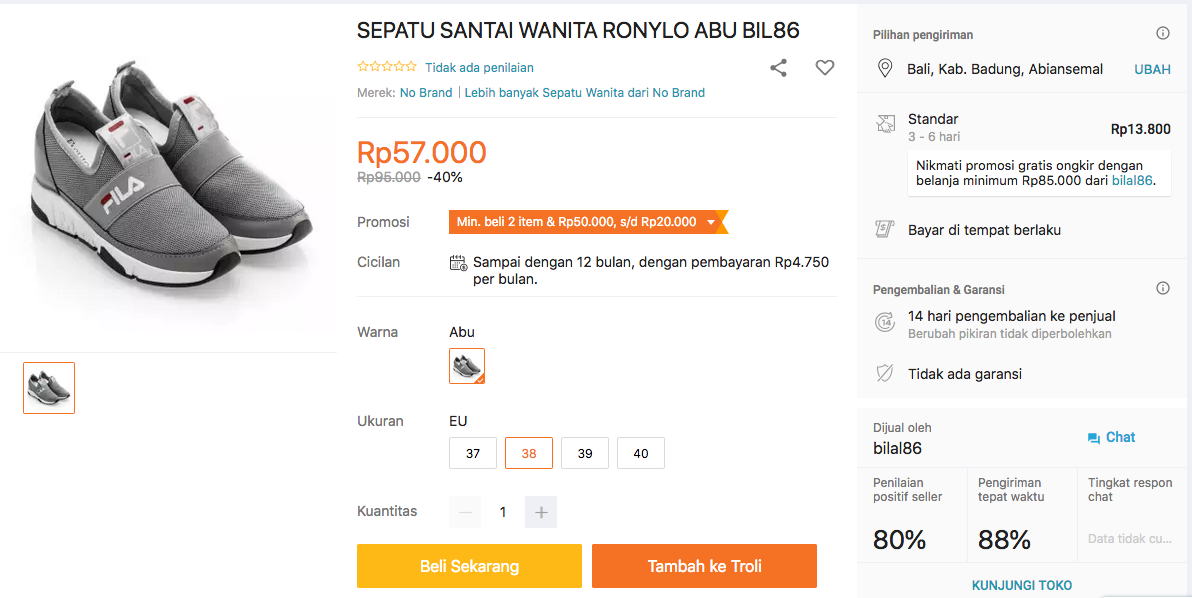Select EU size 39
The width and height of the screenshot is (1192, 598).
point(585,453)
